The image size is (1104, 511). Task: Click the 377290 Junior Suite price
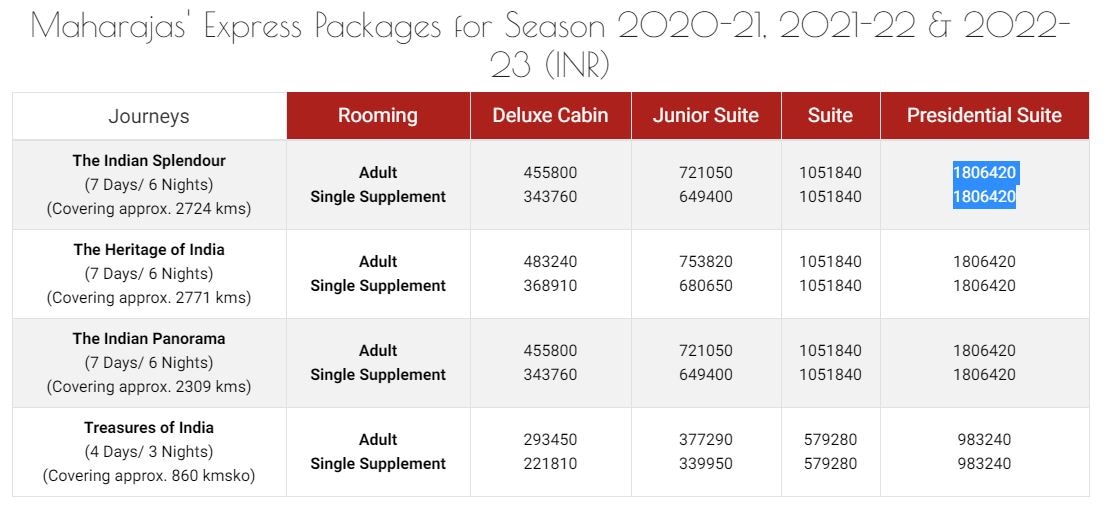tap(705, 439)
